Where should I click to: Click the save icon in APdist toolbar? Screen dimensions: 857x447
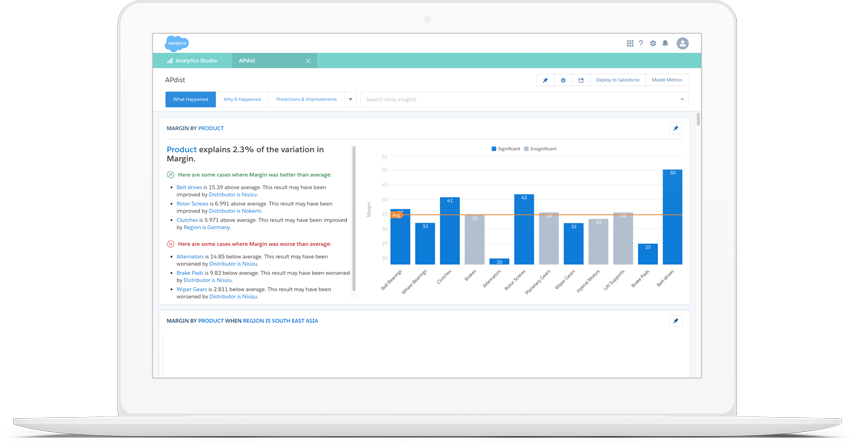(581, 80)
